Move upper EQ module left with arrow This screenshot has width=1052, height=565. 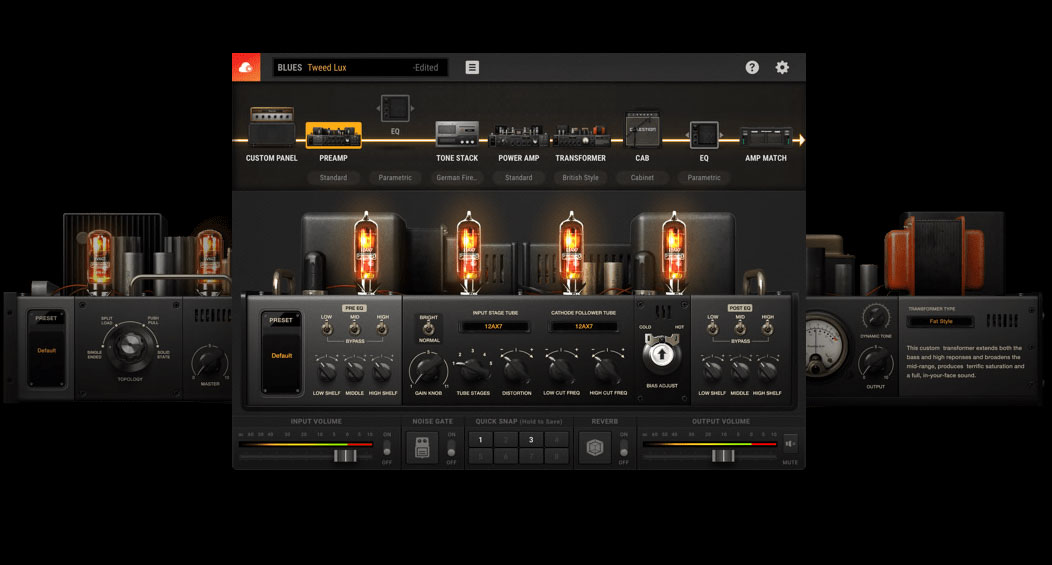378,108
